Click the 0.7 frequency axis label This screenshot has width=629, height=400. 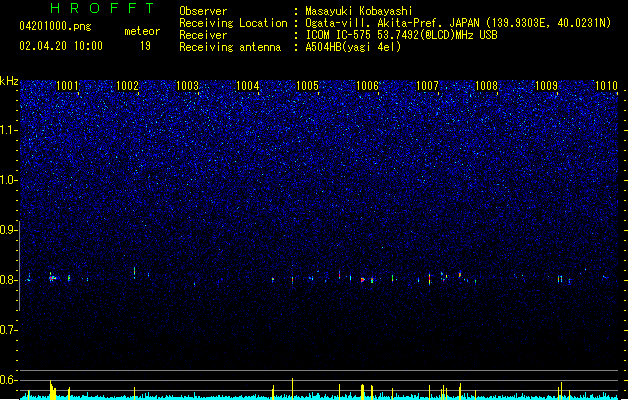pyautogui.click(x=8, y=330)
